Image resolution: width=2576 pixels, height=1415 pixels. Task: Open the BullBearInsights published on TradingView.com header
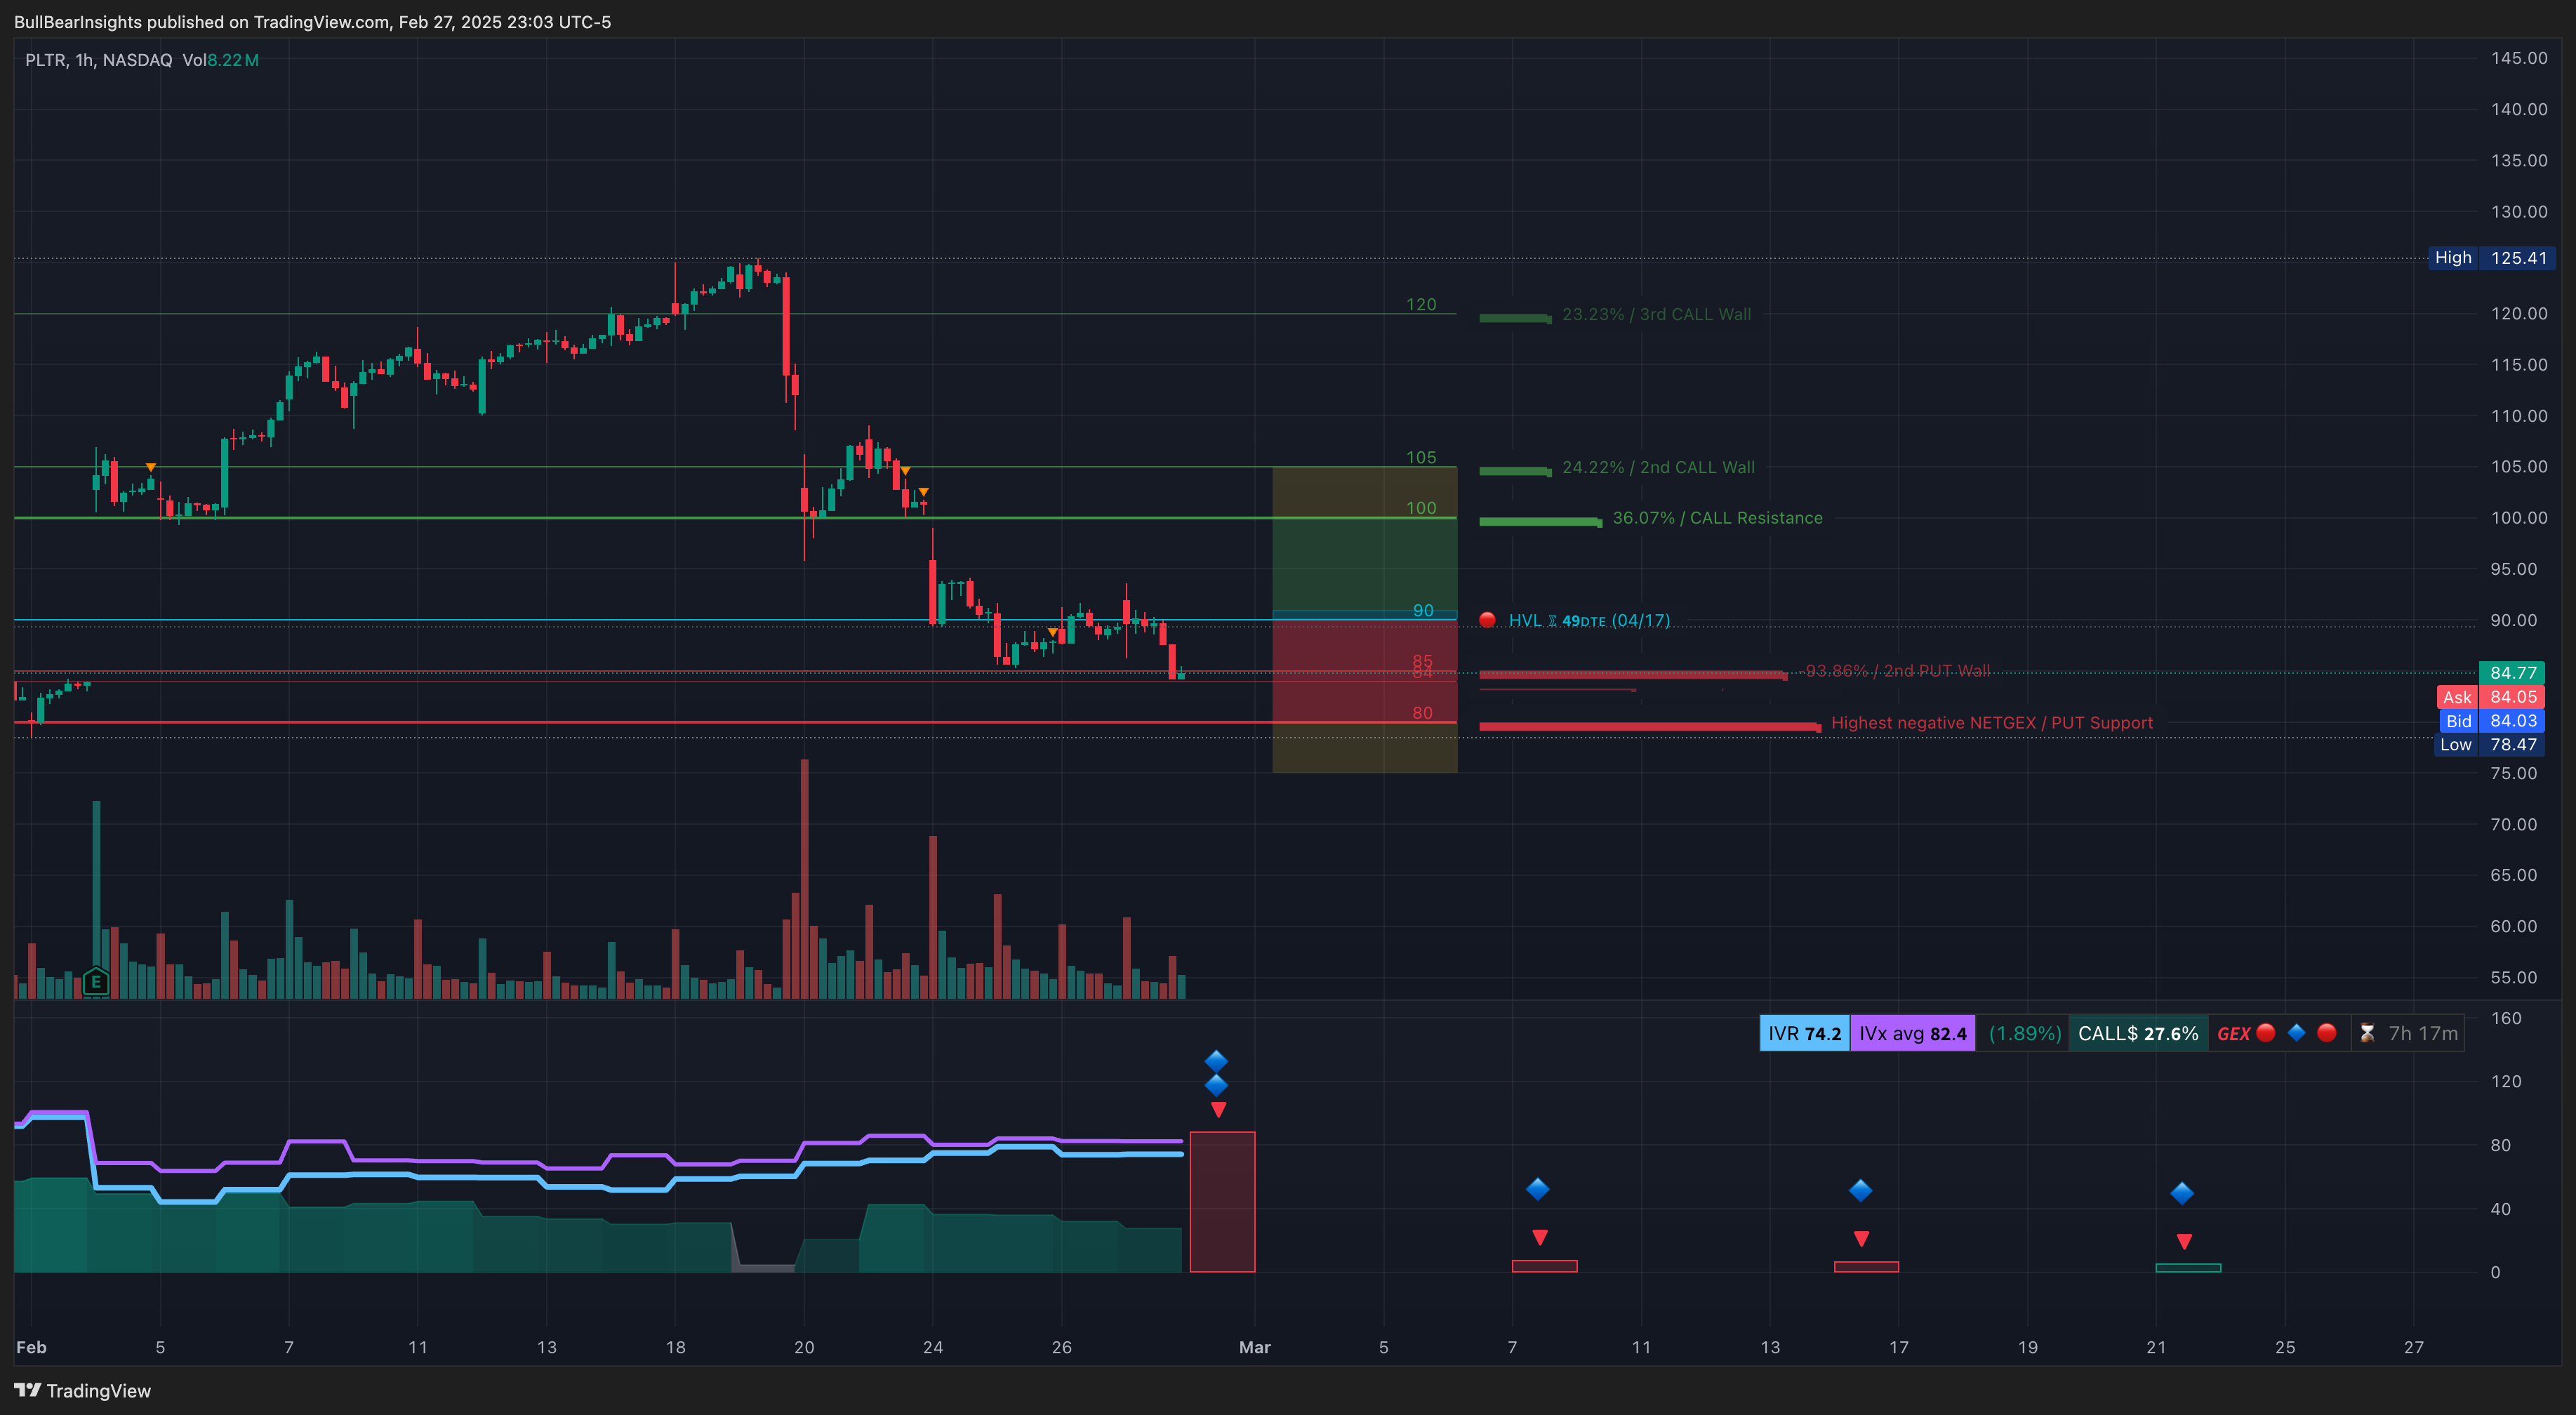click(x=312, y=22)
